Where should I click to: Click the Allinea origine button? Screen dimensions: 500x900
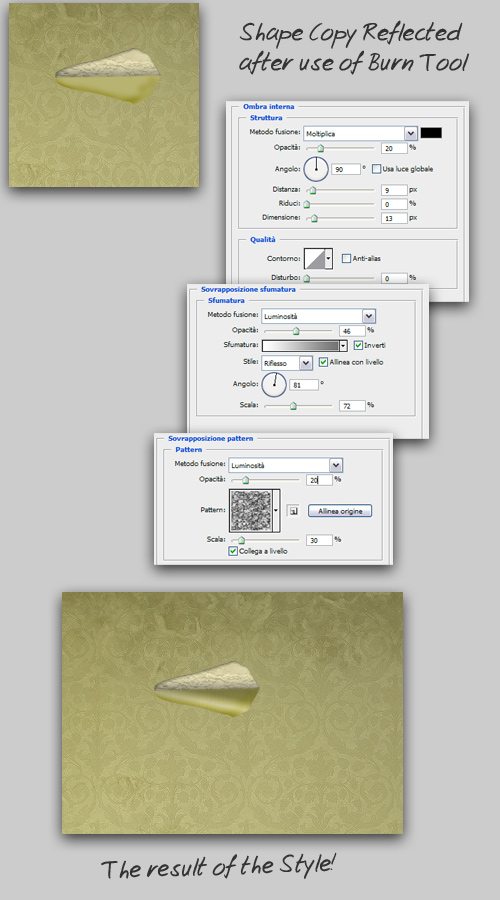pyautogui.click(x=340, y=511)
